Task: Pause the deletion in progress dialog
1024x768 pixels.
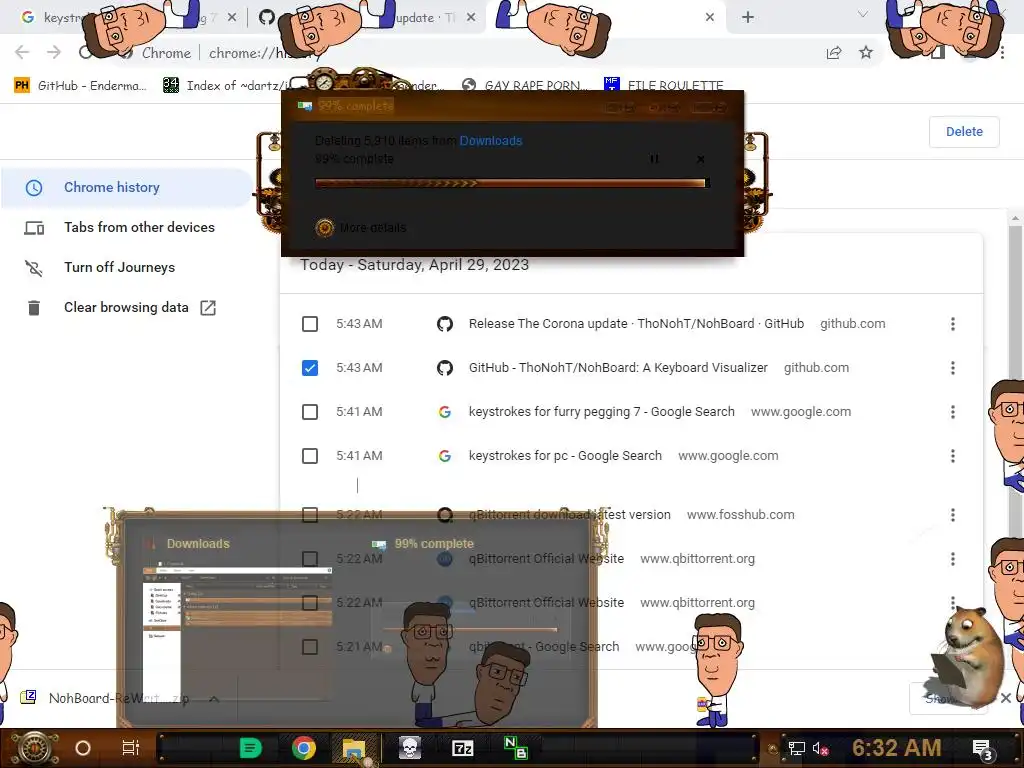Action: point(654,159)
